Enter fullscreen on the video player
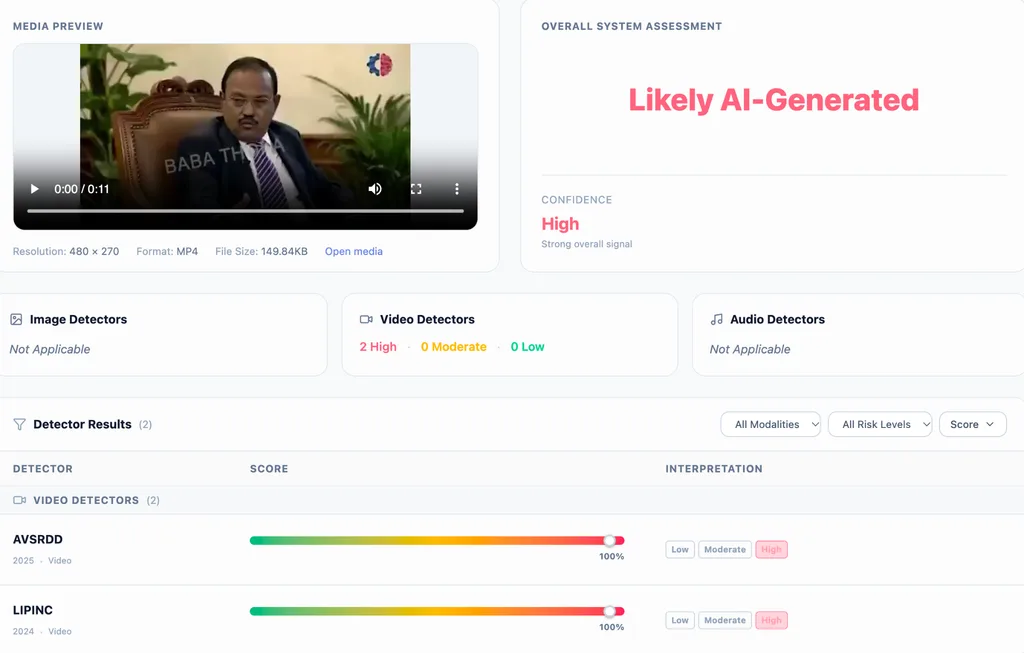Viewport: 1024px width, 653px height. pos(416,189)
